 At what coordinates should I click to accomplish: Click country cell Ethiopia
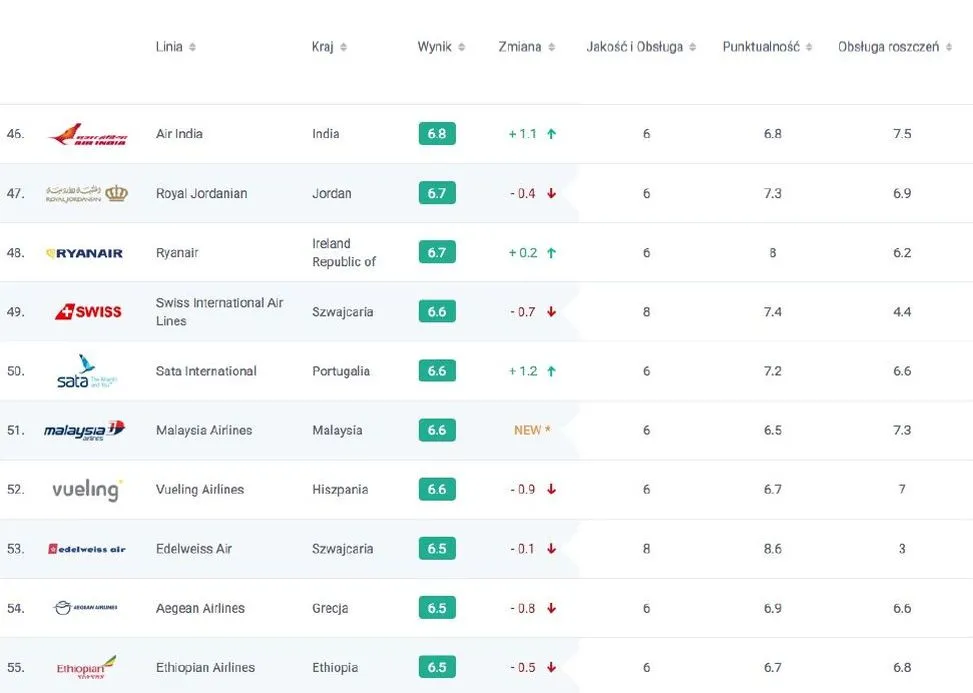[x=335, y=668]
